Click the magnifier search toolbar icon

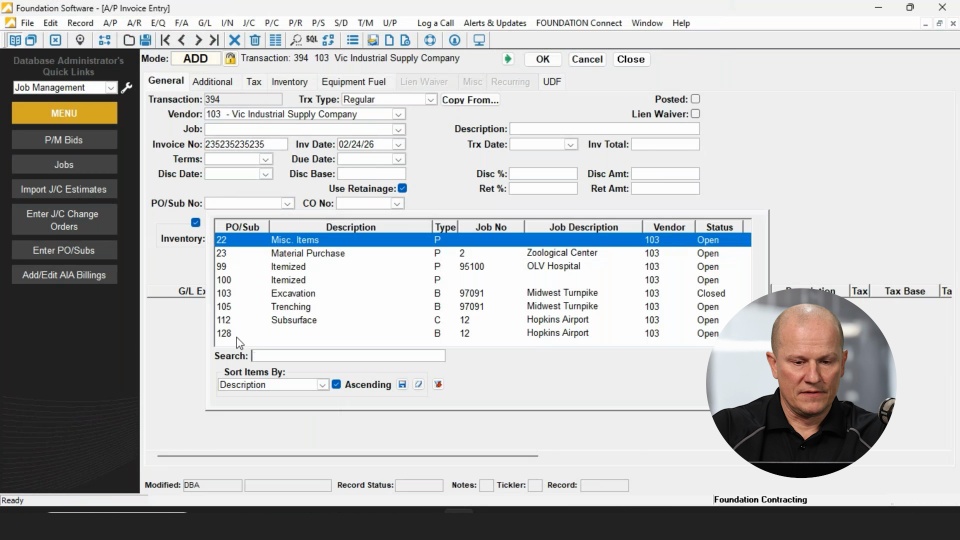pyautogui.click(x=296, y=40)
